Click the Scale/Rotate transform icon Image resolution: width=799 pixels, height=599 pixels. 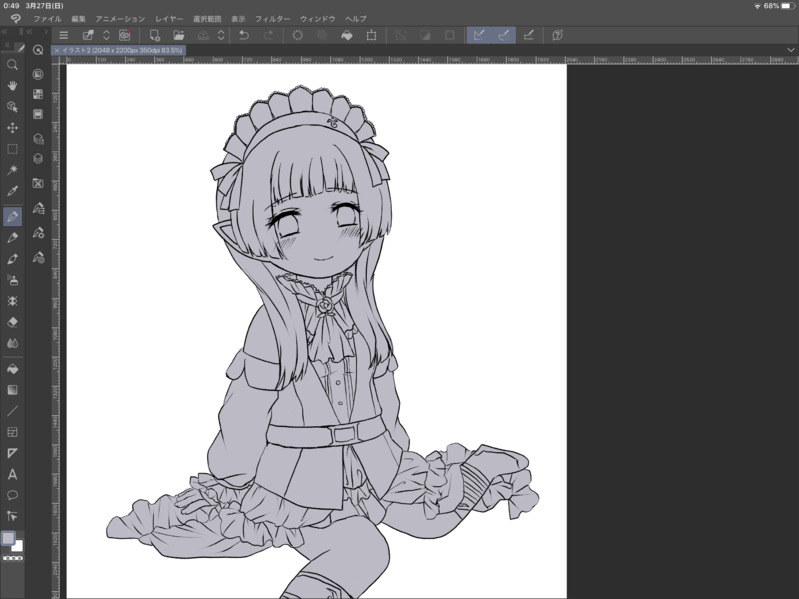[371, 35]
